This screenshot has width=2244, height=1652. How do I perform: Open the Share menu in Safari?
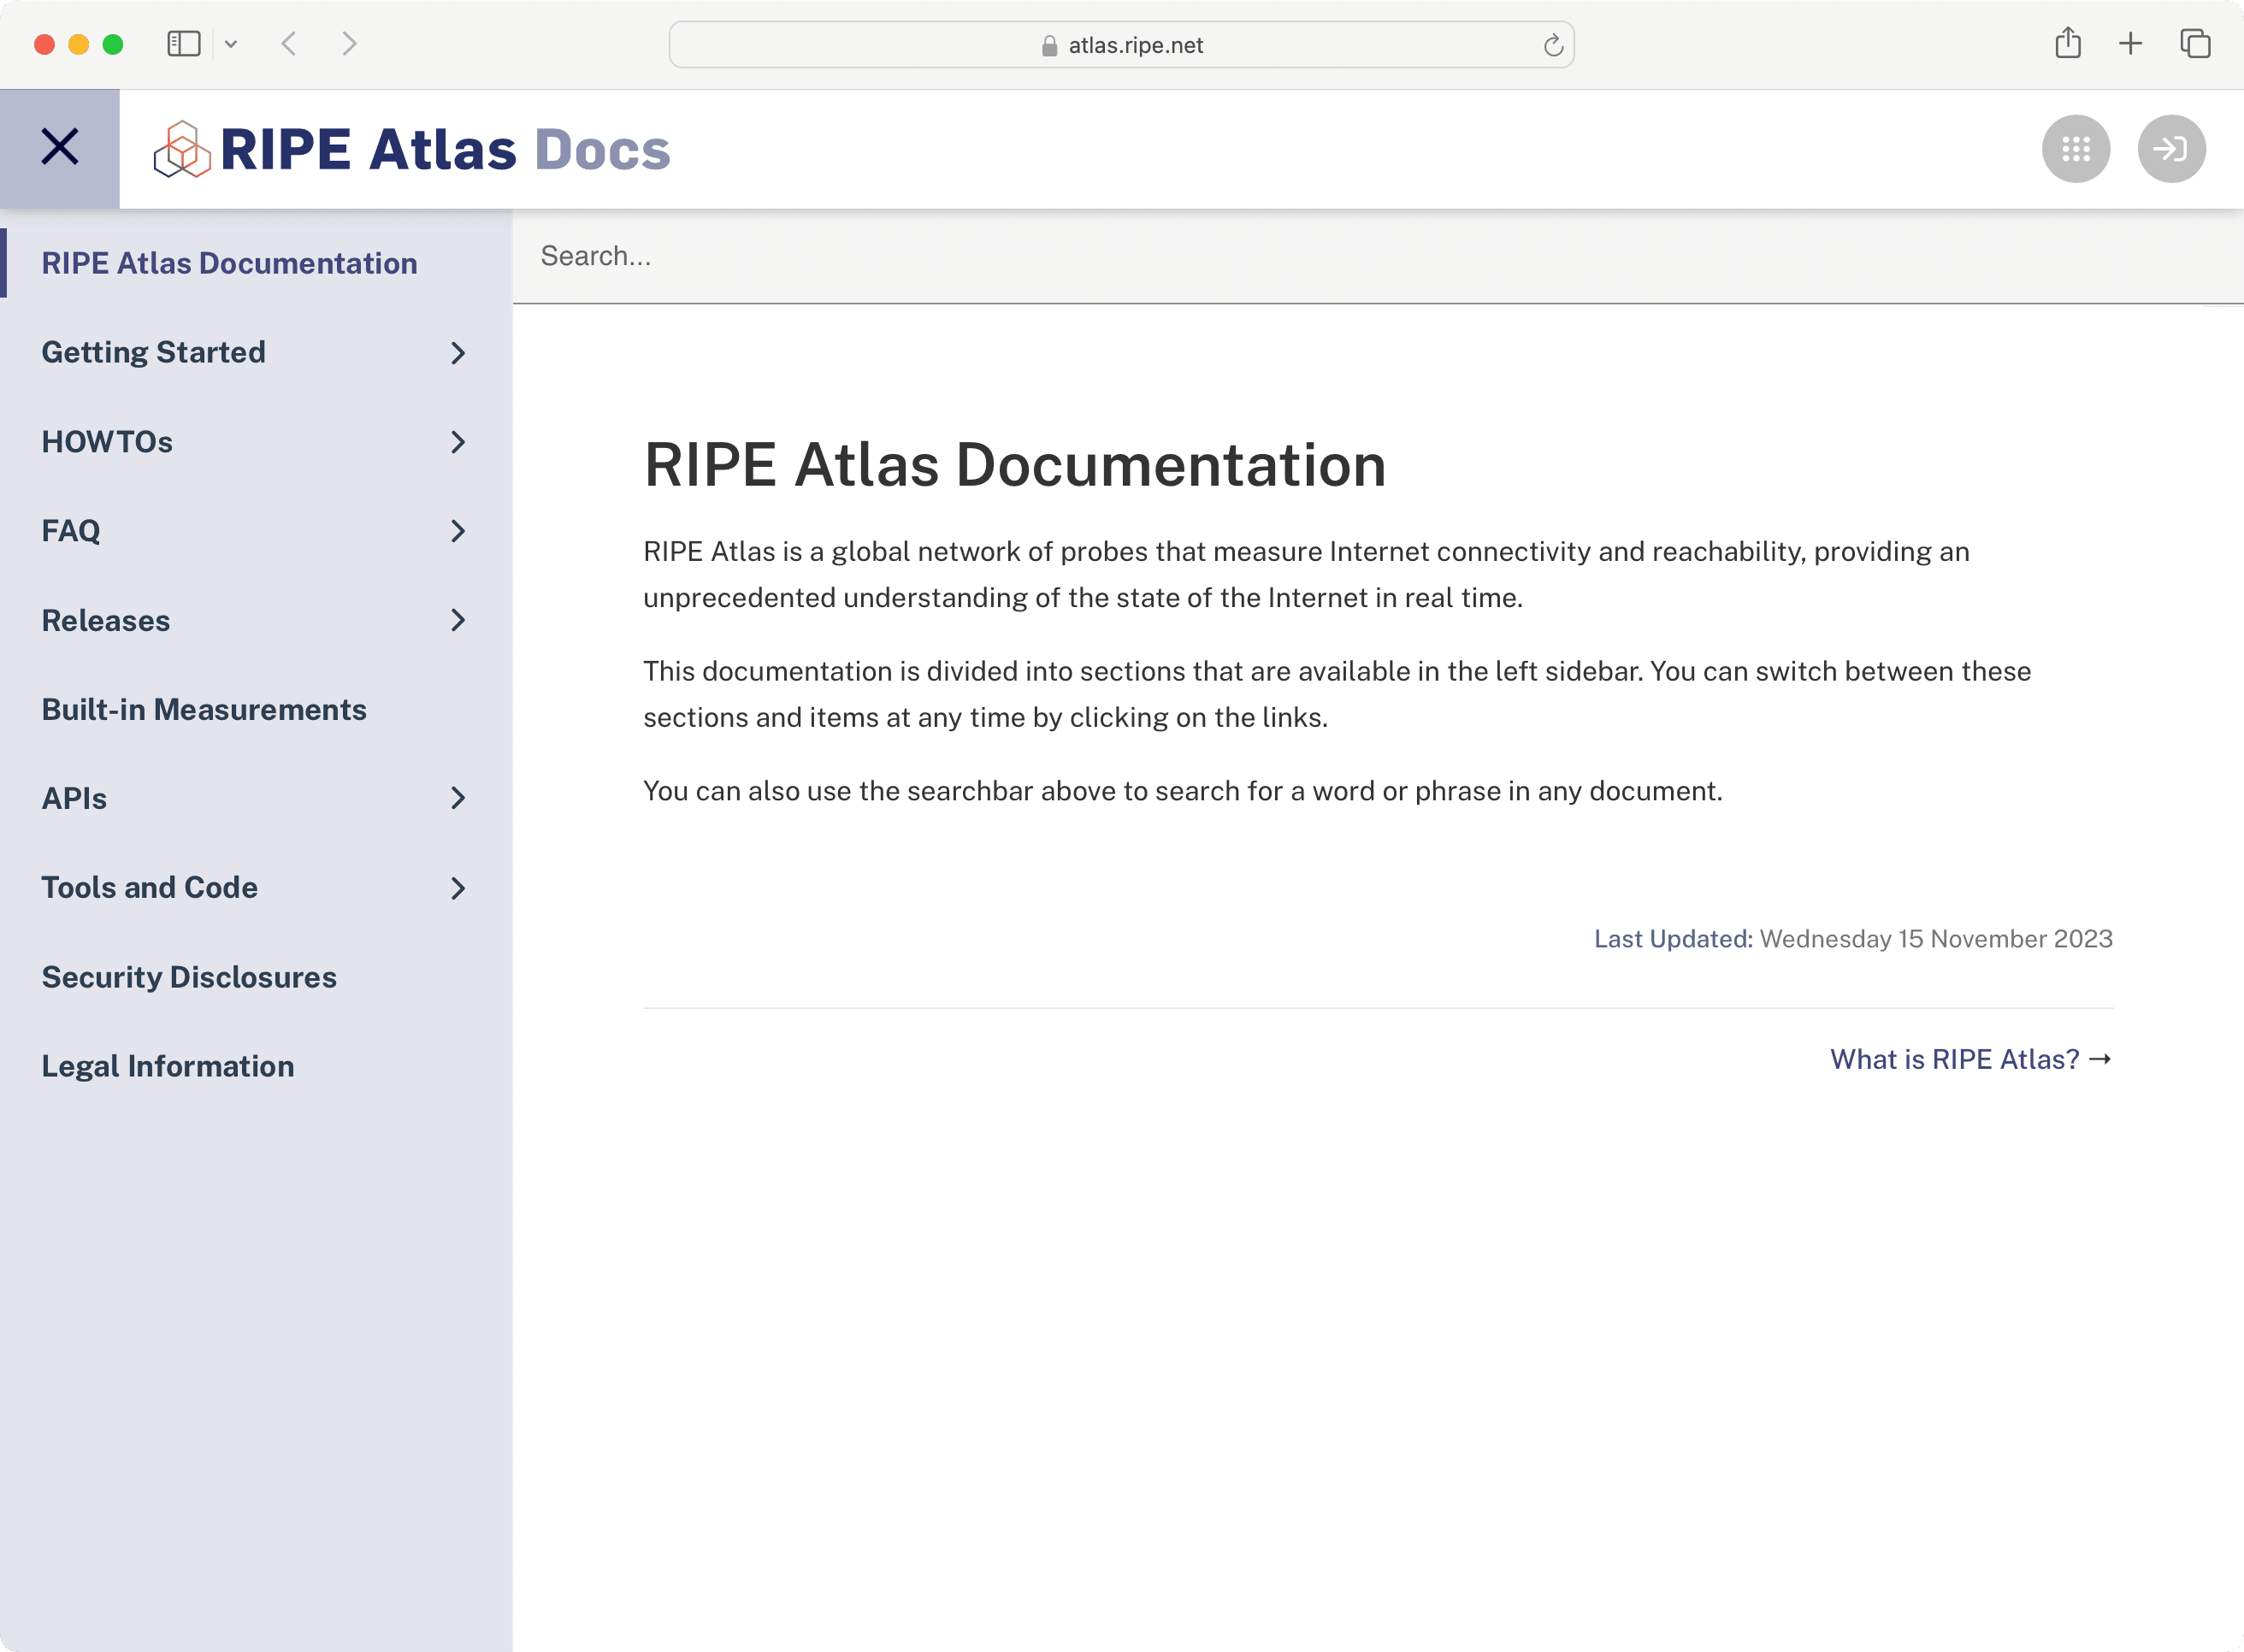pos(2069,43)
